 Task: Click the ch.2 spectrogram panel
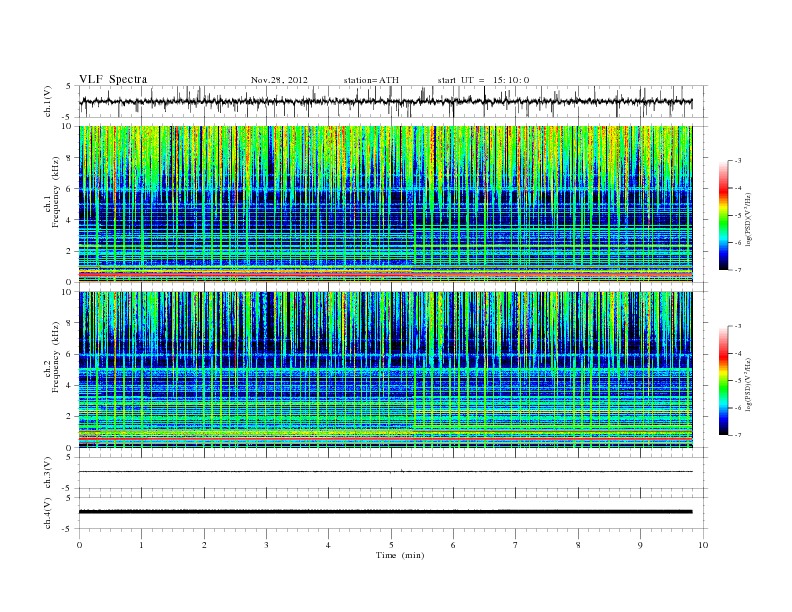[x=385, y=370]
